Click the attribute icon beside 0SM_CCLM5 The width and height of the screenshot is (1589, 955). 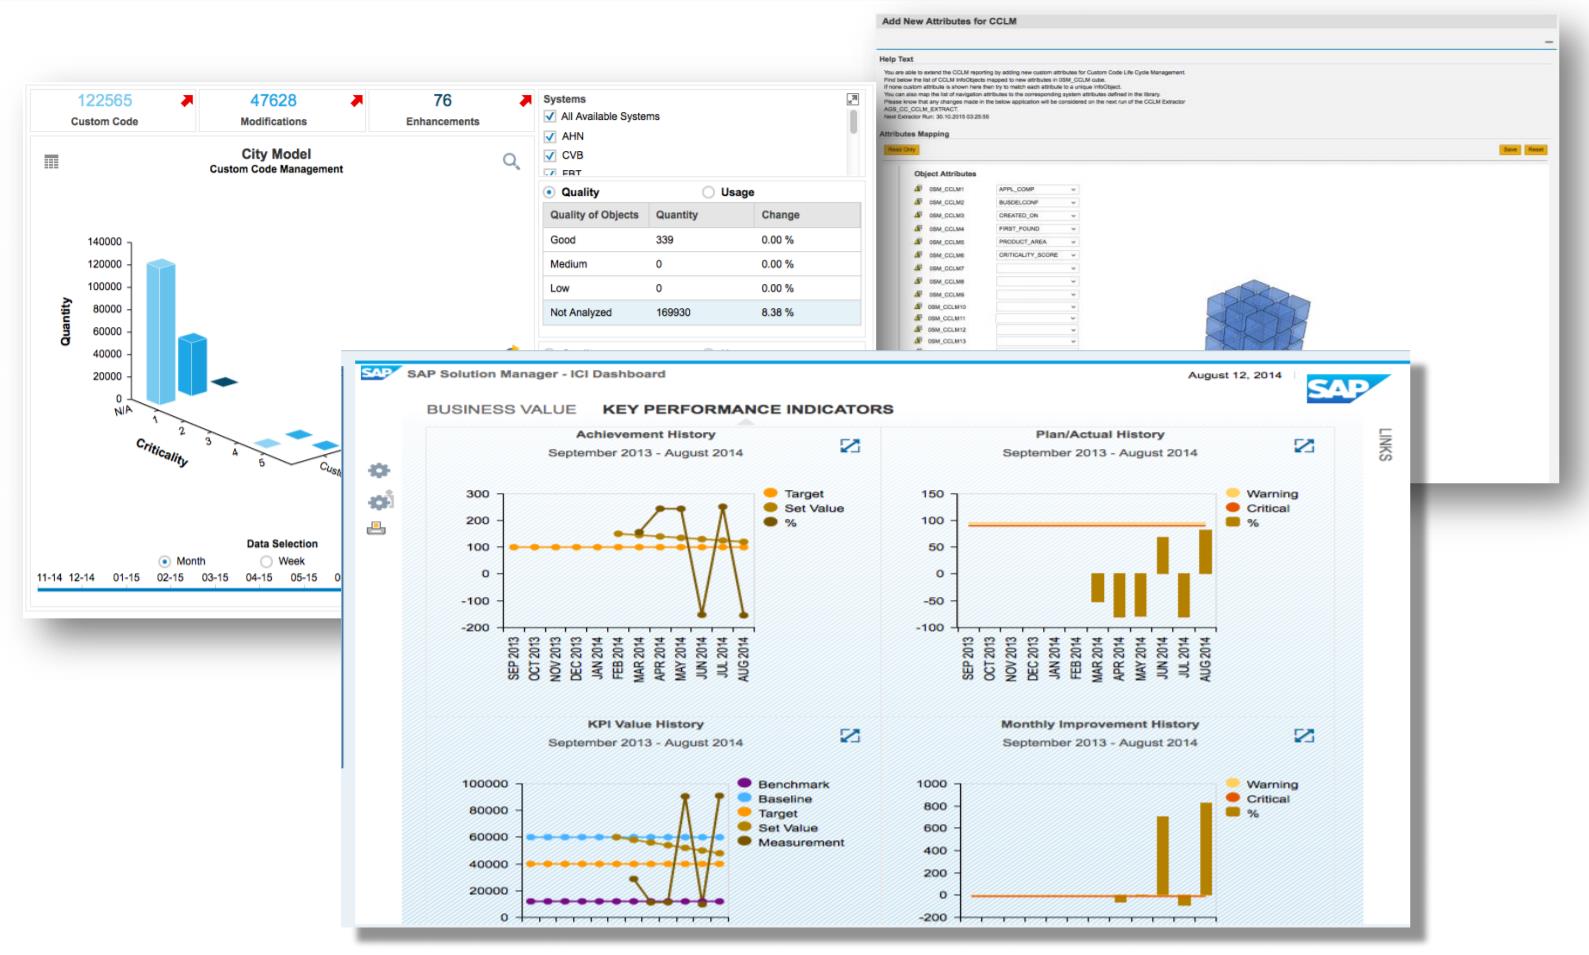[919, 241]
